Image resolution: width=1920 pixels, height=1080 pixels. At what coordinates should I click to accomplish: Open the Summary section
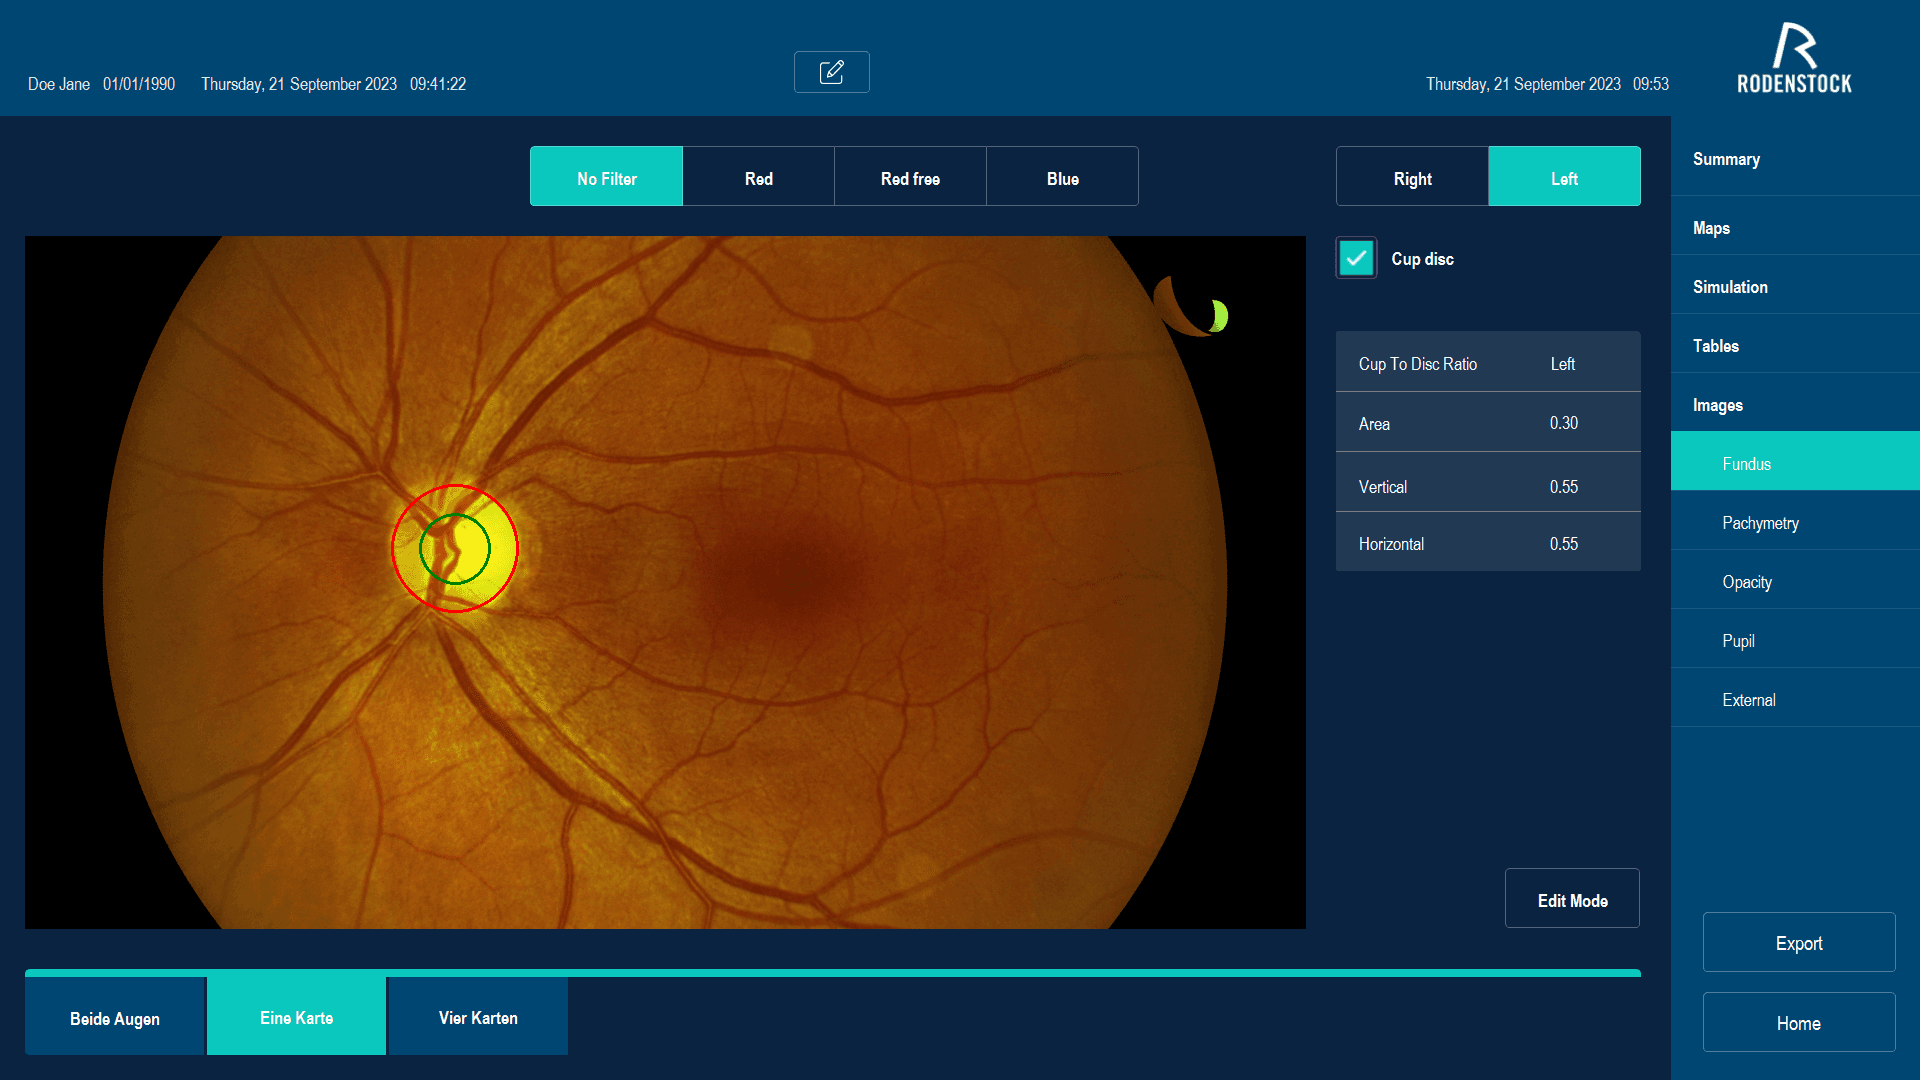point(1726,159)
